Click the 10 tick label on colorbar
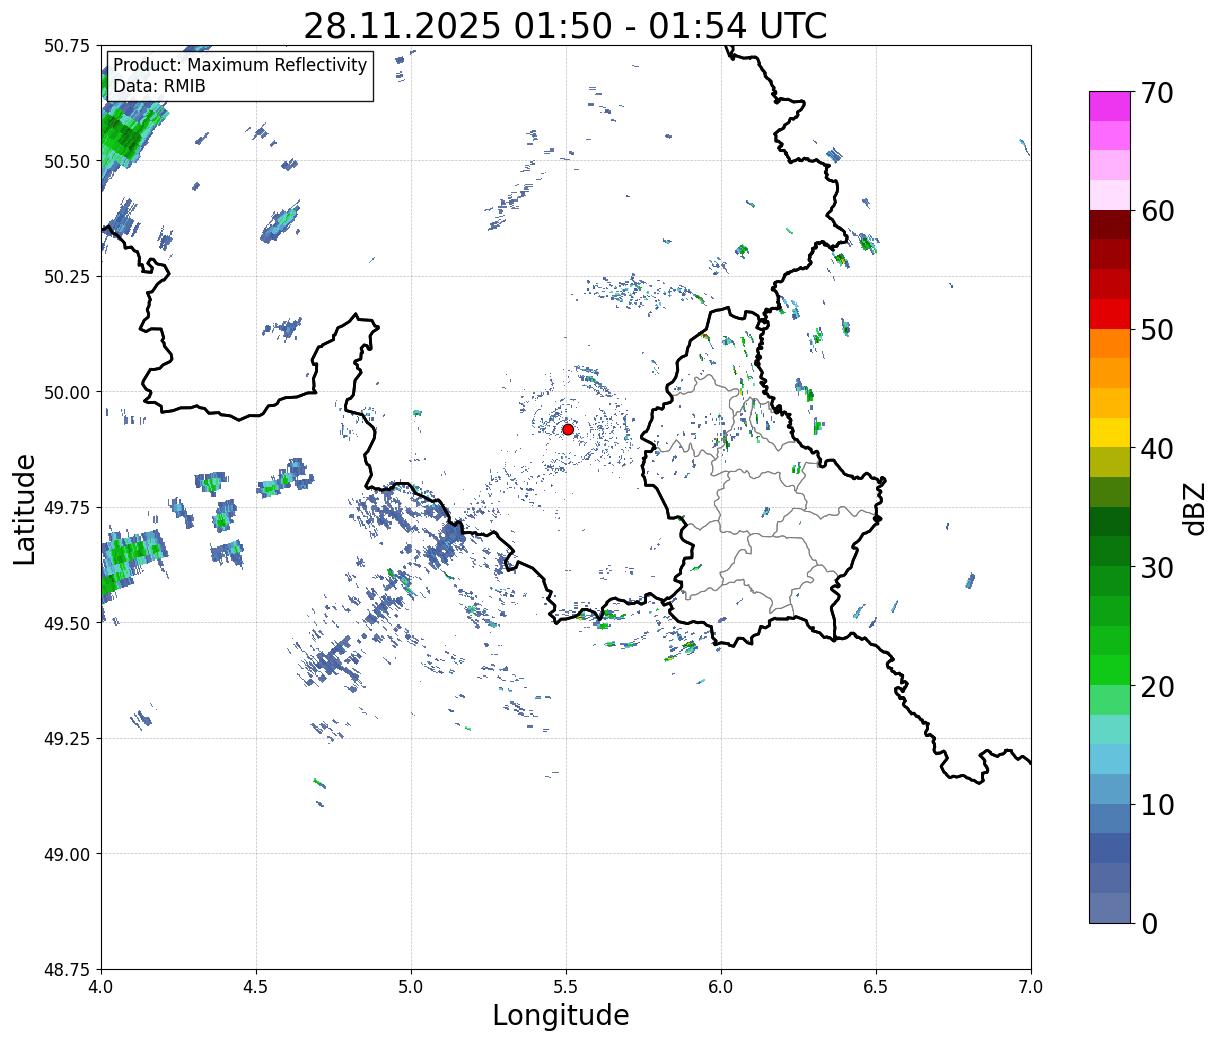1219x1040 pixels. 1157,804
